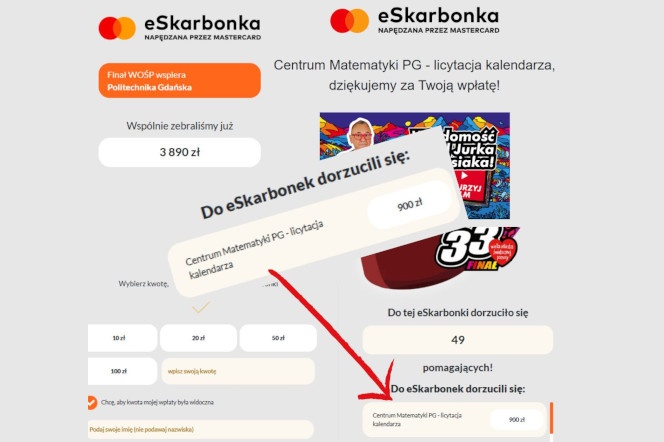Click the 'Podaj swoje imię' input field
This screenshot has height=442, width=664.
click(201, 429)
